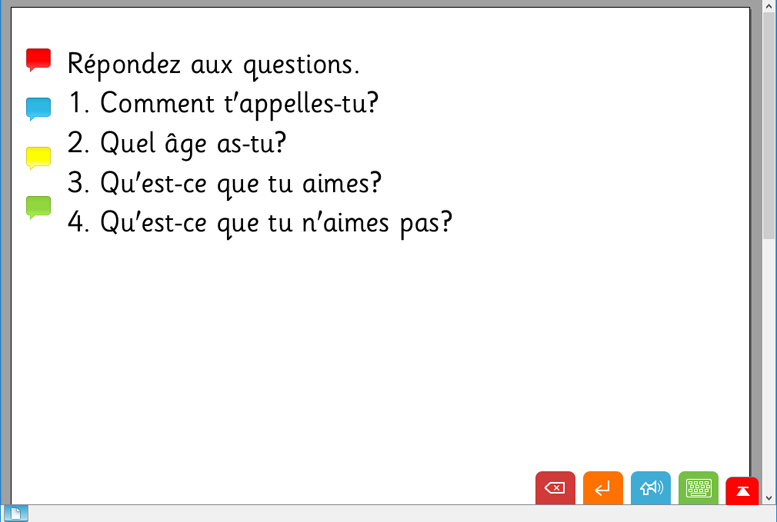The height and width of the screenshot is (522, 777).
Task: Click the red collapse-toolbar arrow button
Action: 742,490
